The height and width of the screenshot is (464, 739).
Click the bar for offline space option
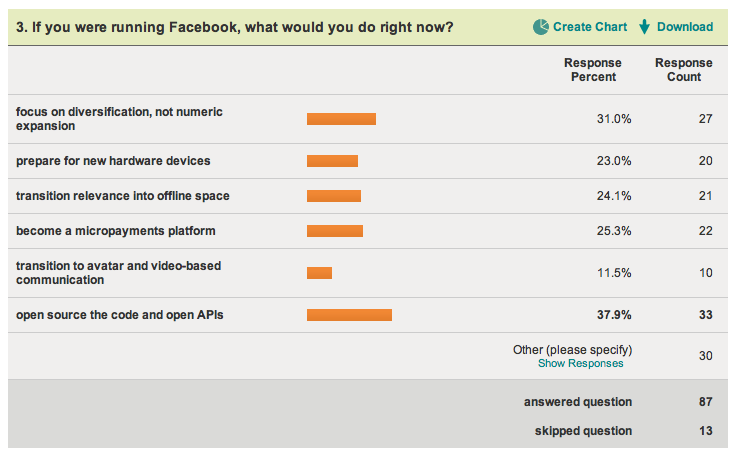[x=334, y=196]
